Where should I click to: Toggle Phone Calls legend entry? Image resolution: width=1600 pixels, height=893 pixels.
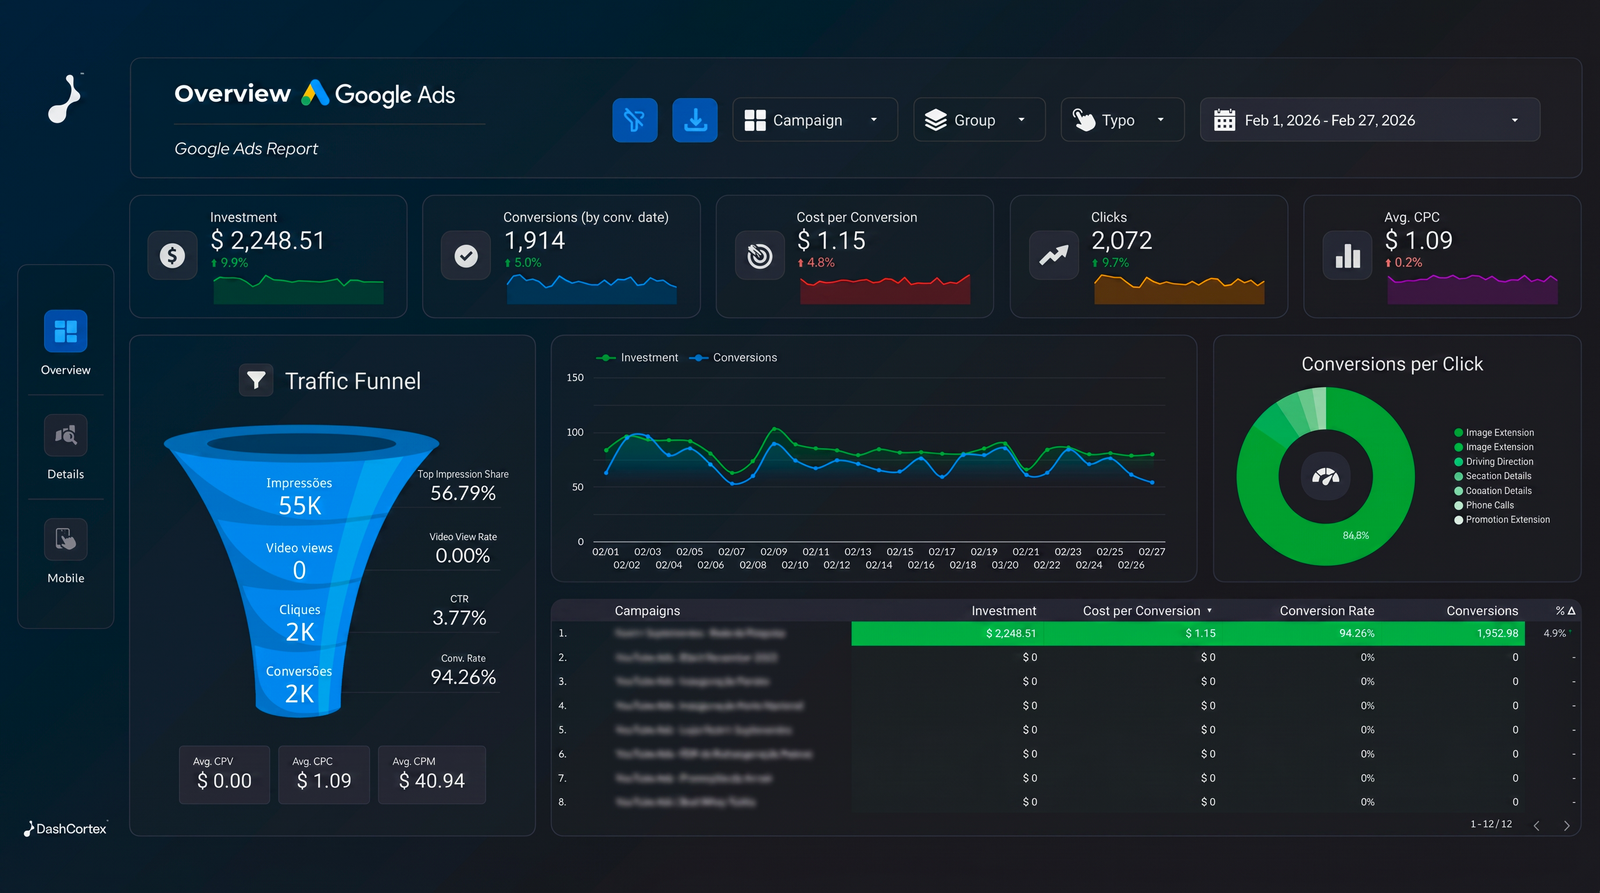click(1484, 505)
